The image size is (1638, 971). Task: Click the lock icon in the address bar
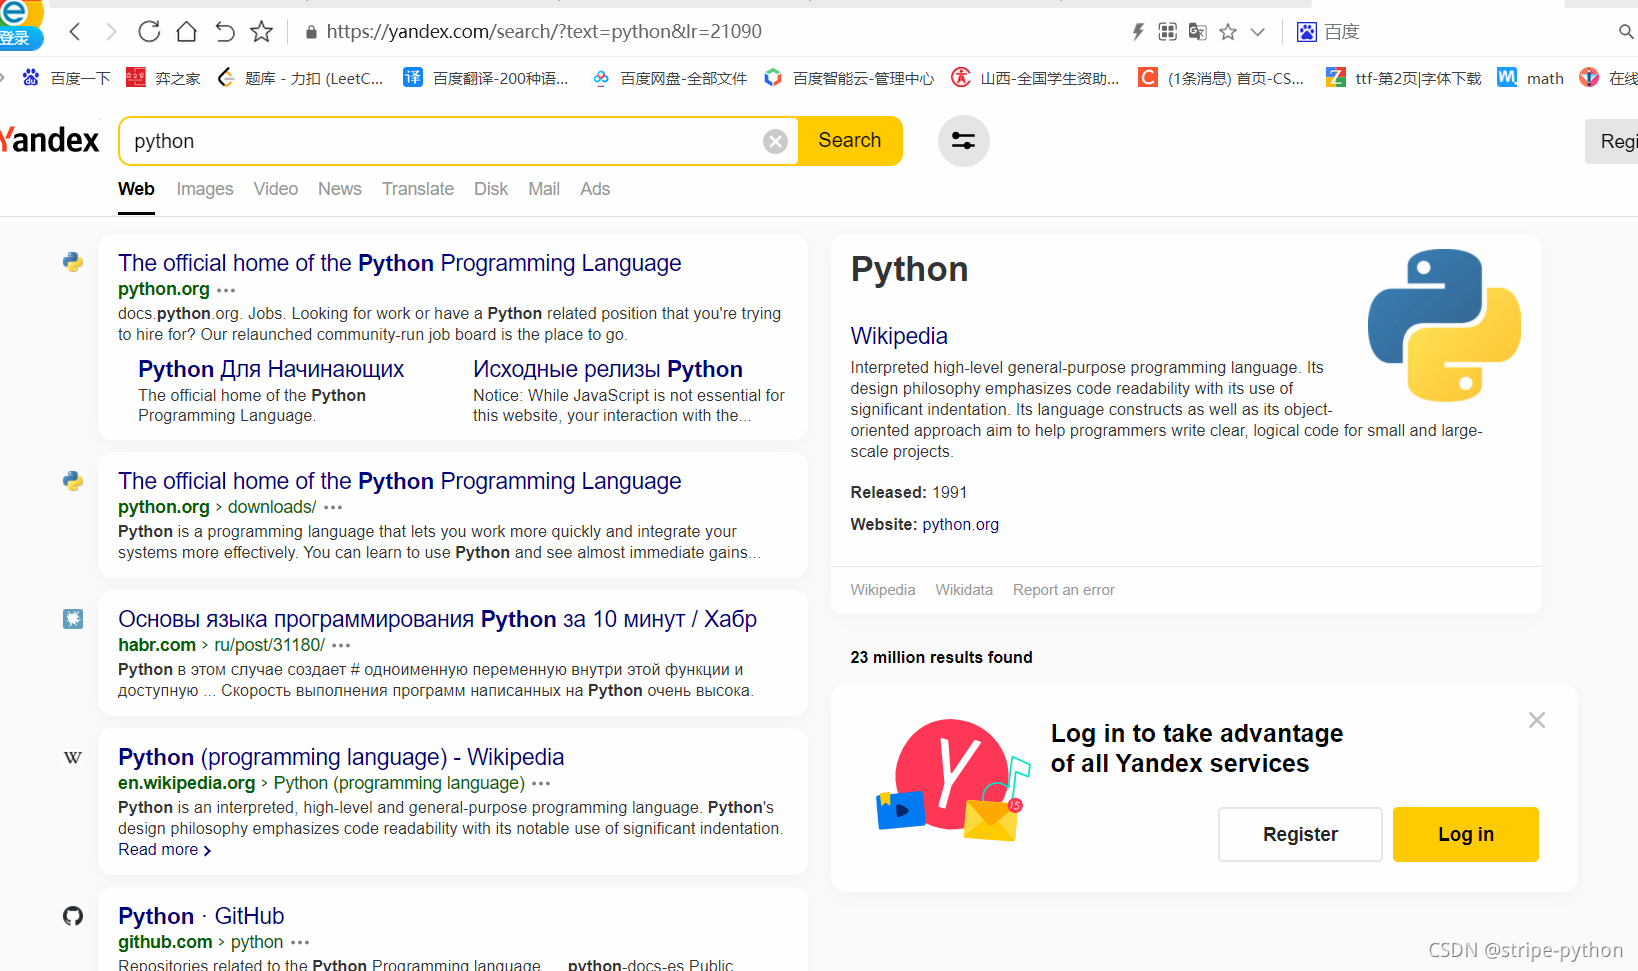(x=310, y=31)
